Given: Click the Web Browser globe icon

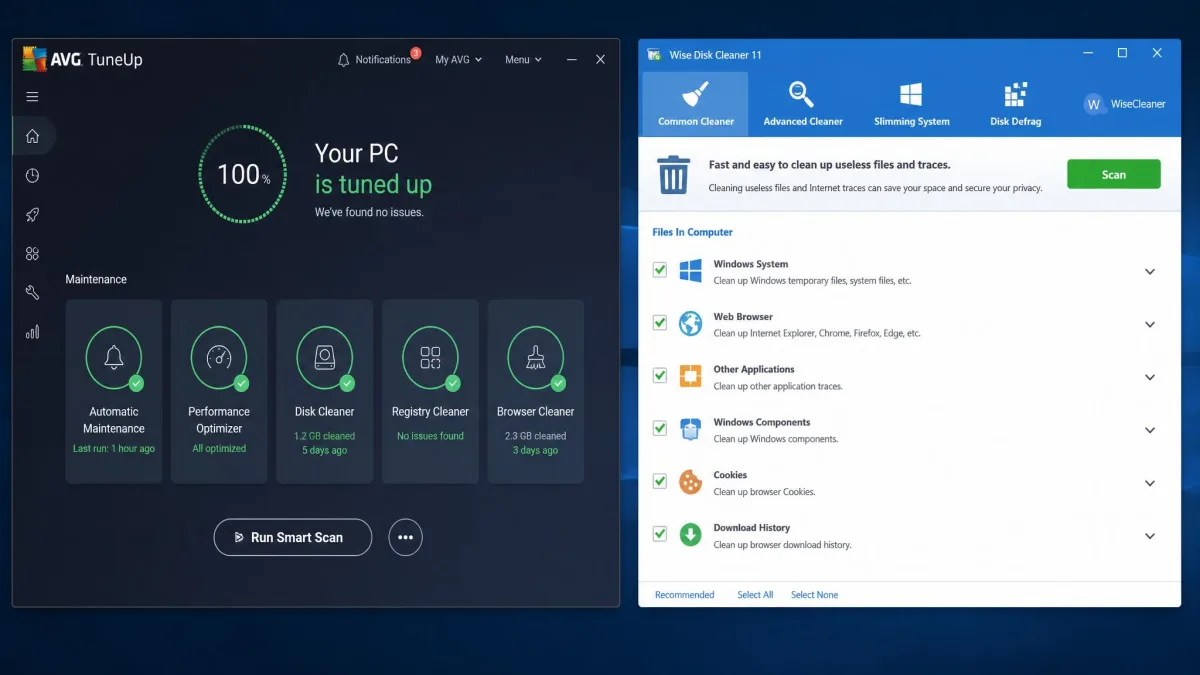Looking at the screenshot, I should [690, 324].
